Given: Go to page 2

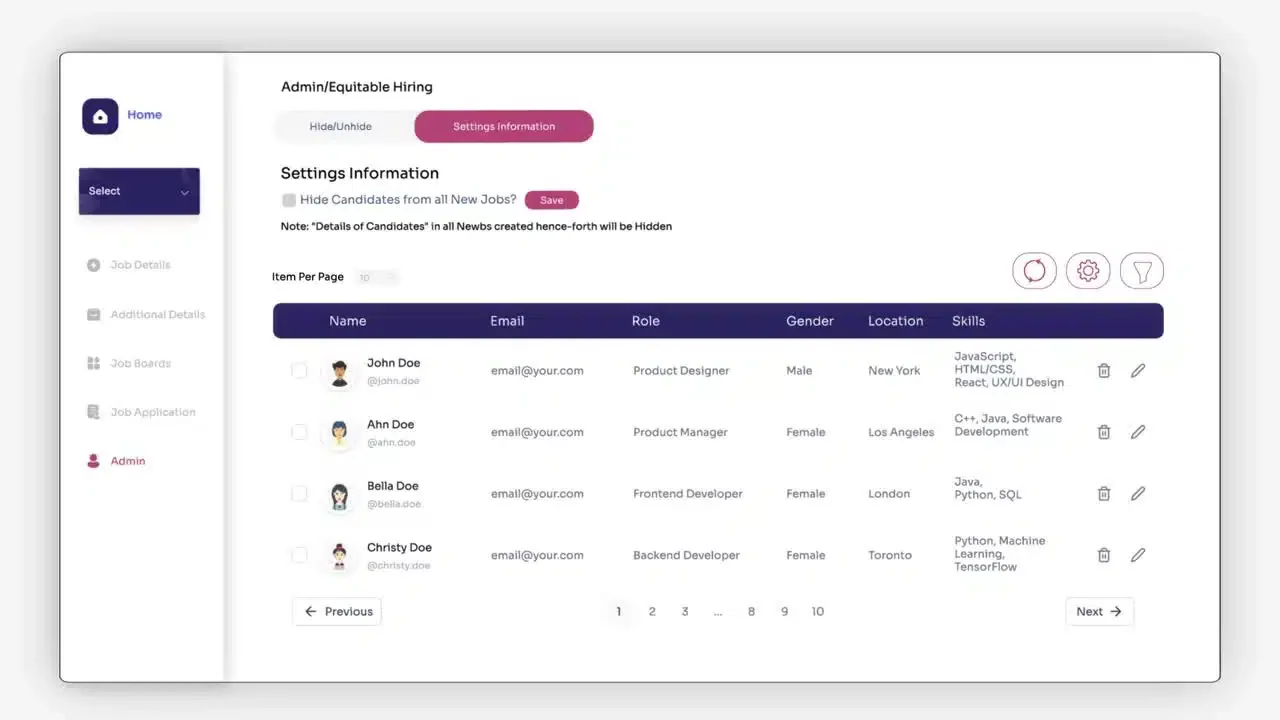Looking at the screenshot, I should point(652,612).
